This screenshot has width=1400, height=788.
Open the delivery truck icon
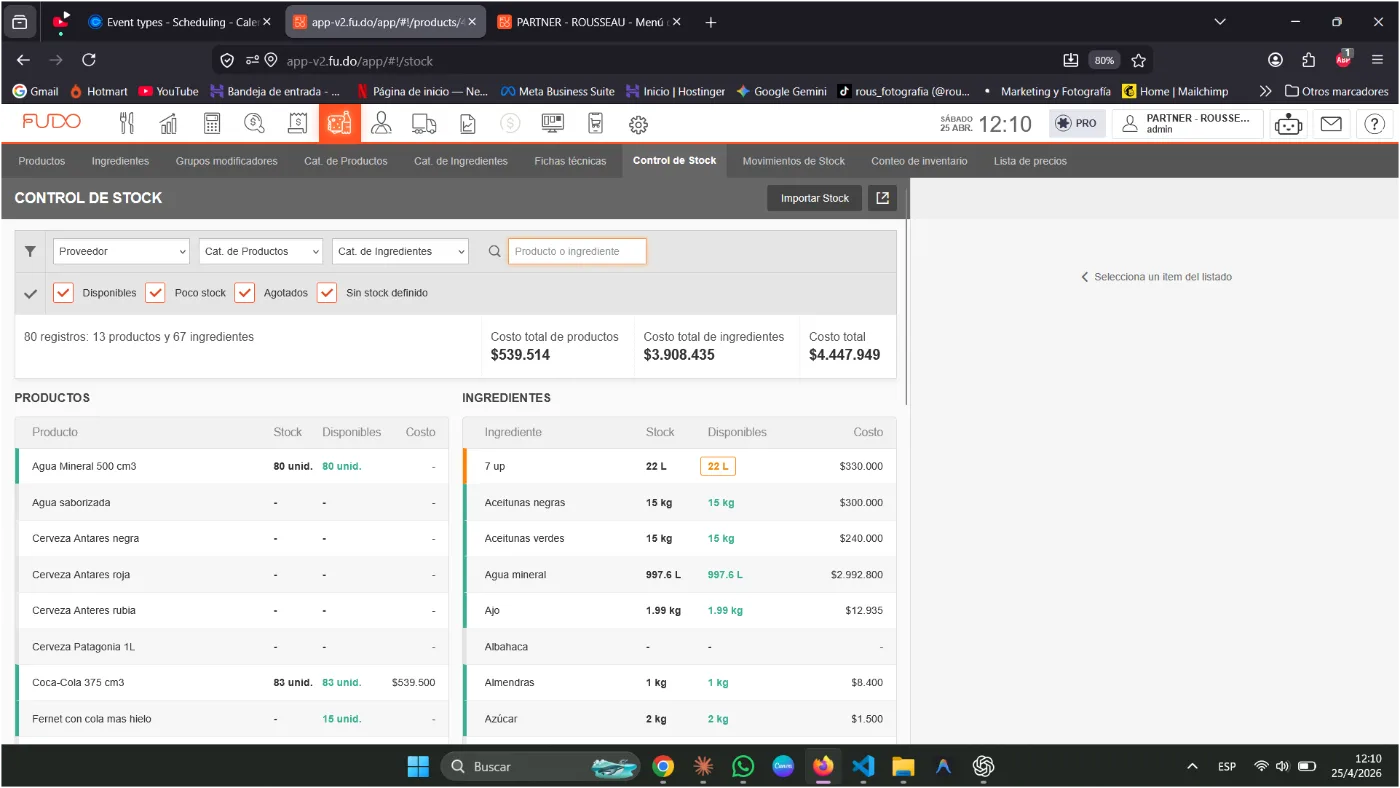click(424, 124)
